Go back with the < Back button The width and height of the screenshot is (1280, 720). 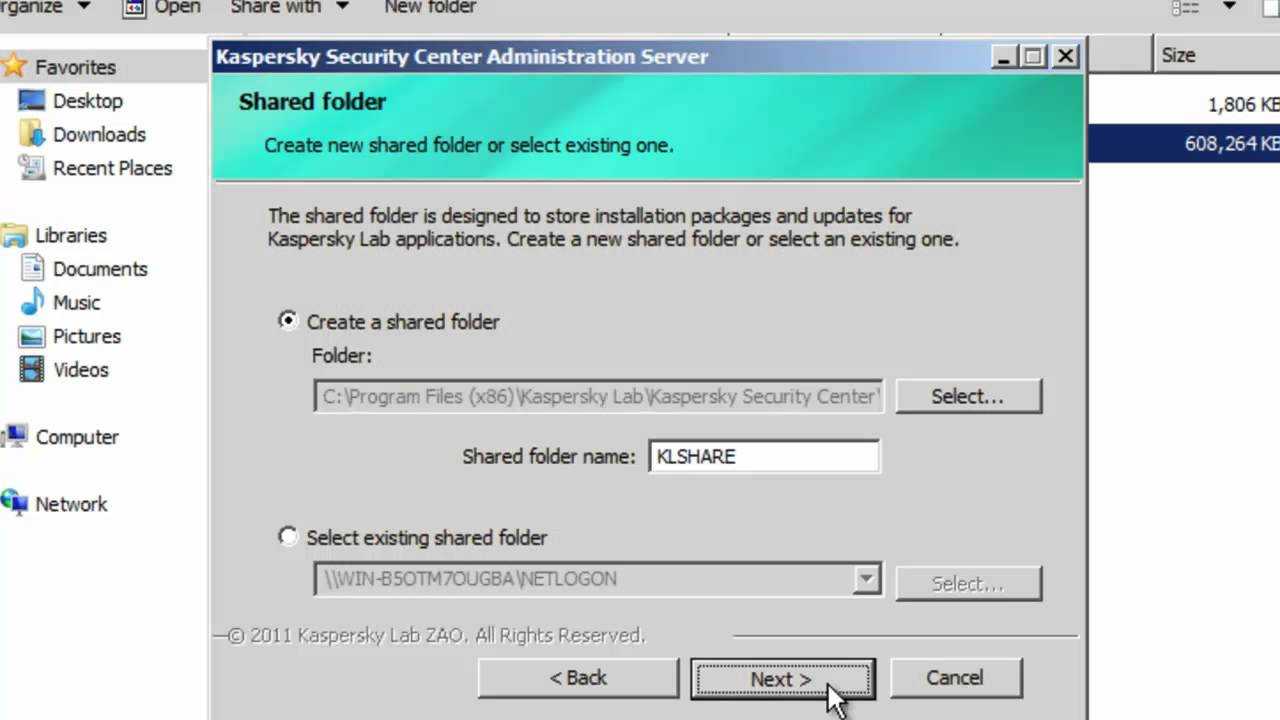coord(578,678)
